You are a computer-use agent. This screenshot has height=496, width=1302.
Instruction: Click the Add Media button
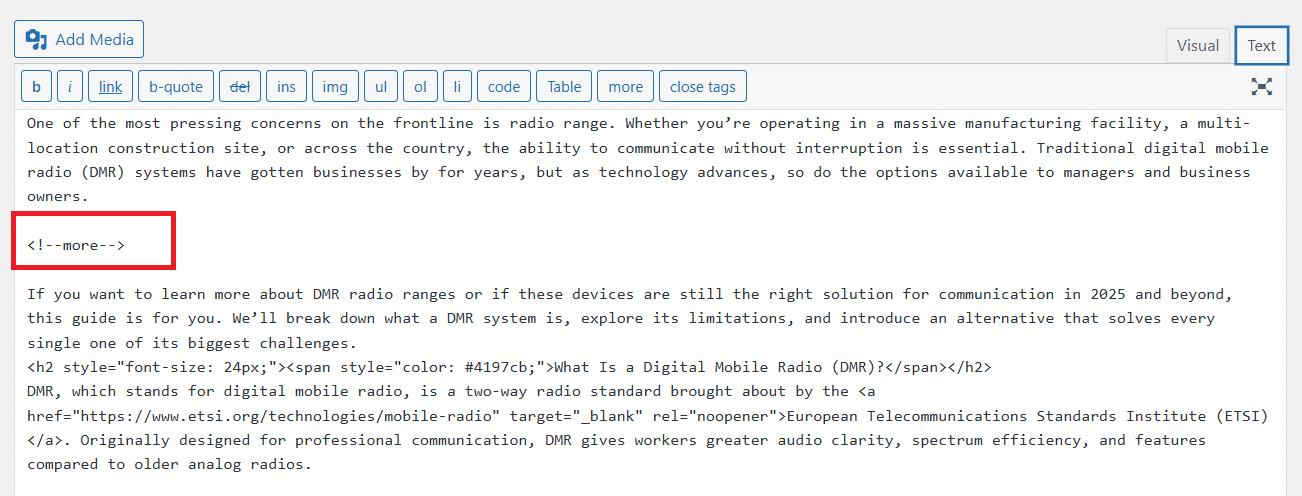coord(79,40)
